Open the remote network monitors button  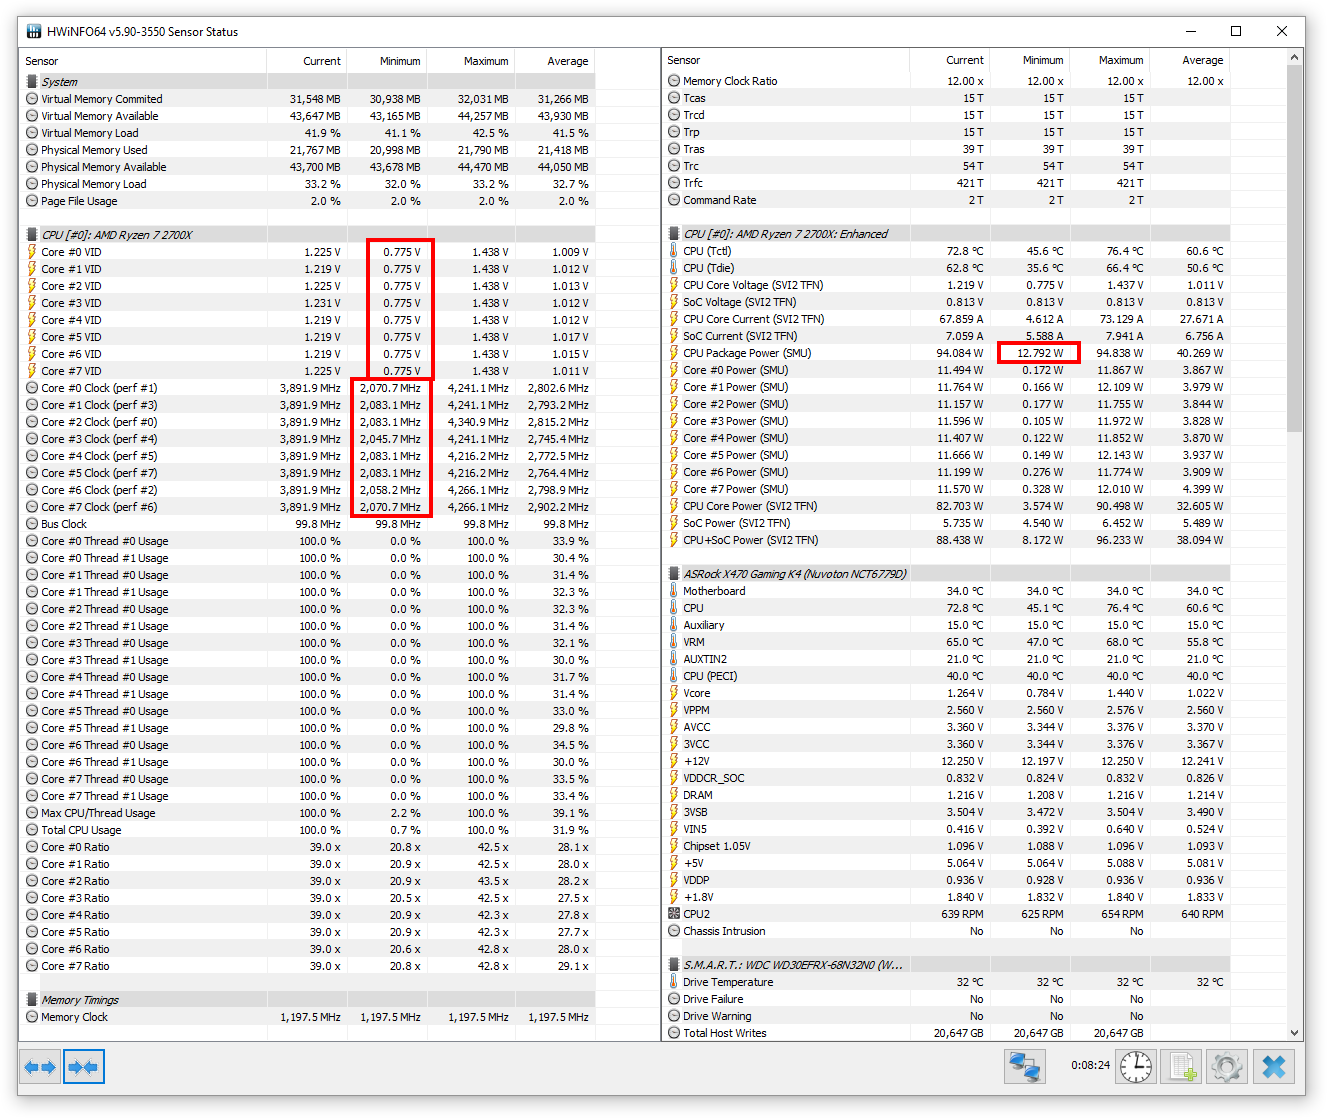tap(1024, 1067)
